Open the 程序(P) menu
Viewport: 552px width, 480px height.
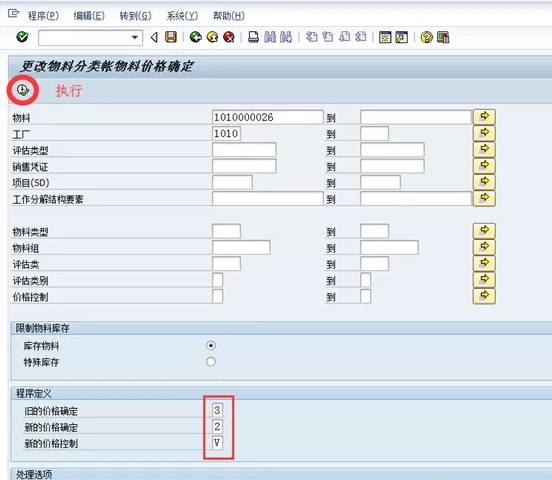coord(43,15)
